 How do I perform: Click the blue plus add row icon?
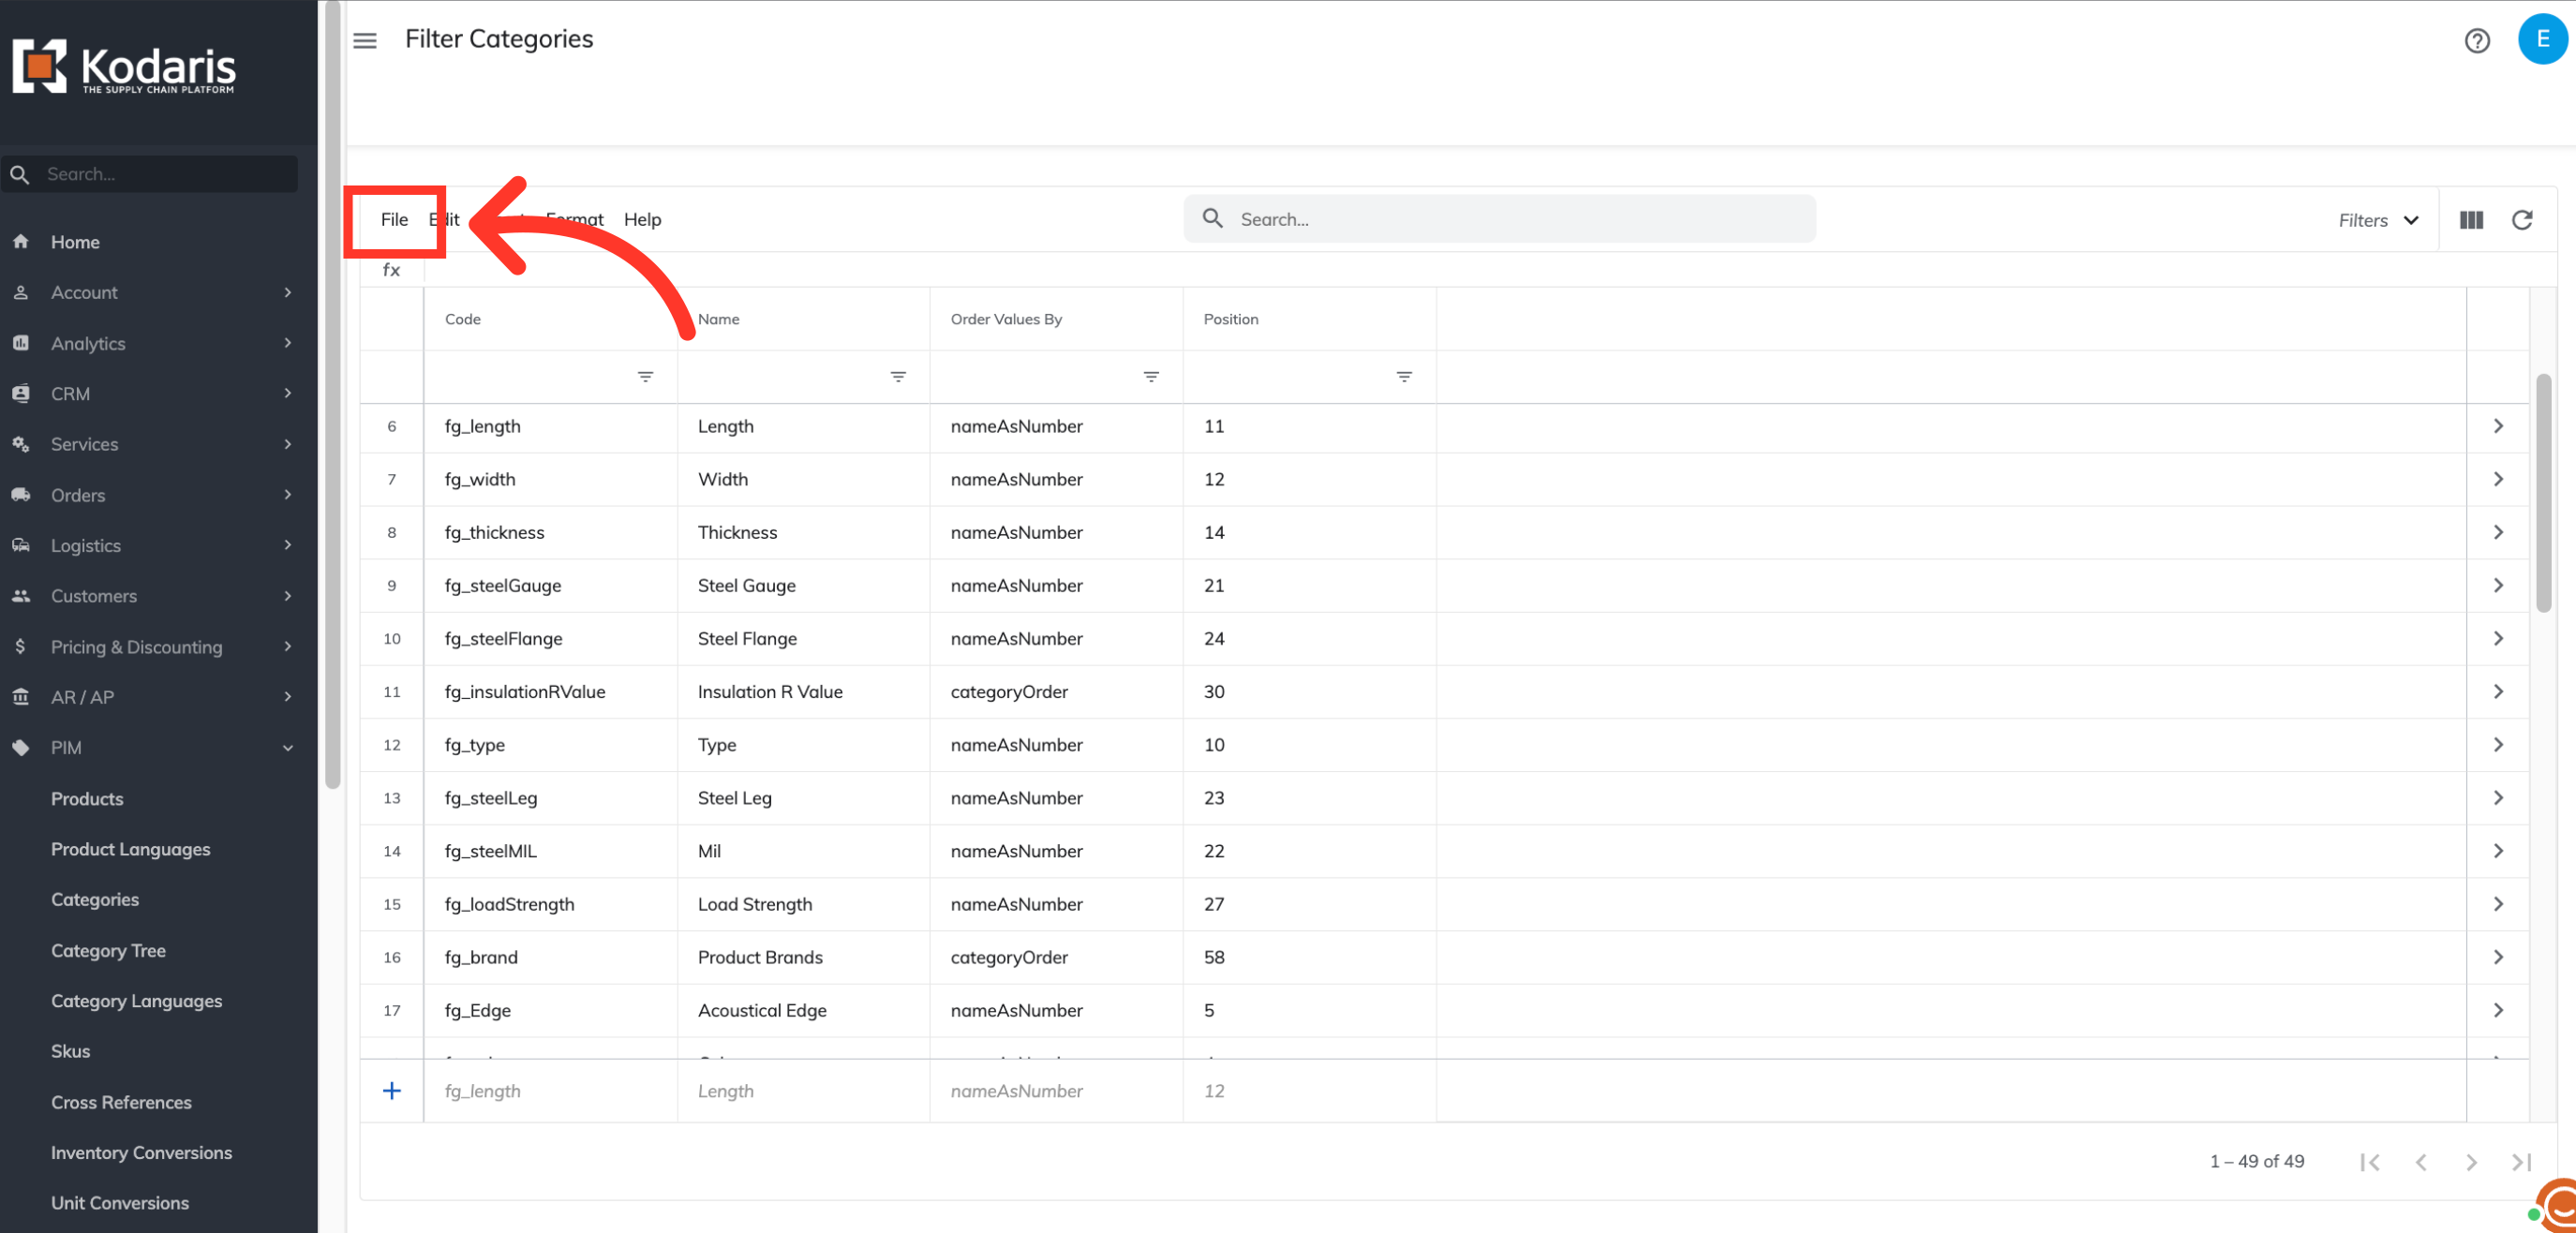(392, 1090)
